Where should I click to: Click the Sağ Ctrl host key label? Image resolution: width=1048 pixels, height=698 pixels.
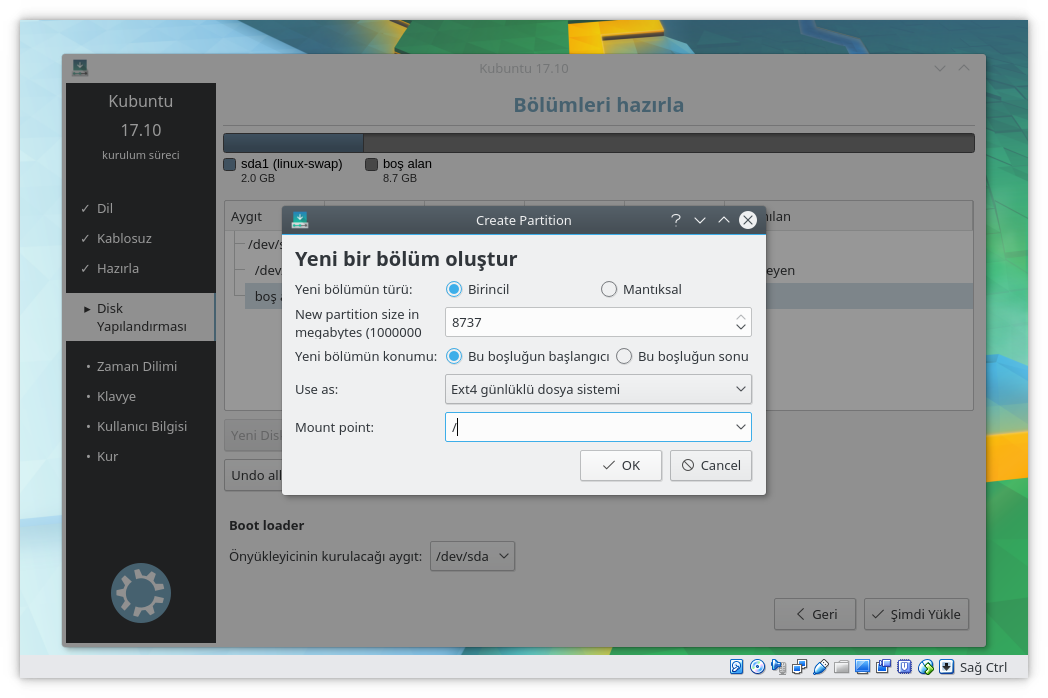tap(983, 667)
